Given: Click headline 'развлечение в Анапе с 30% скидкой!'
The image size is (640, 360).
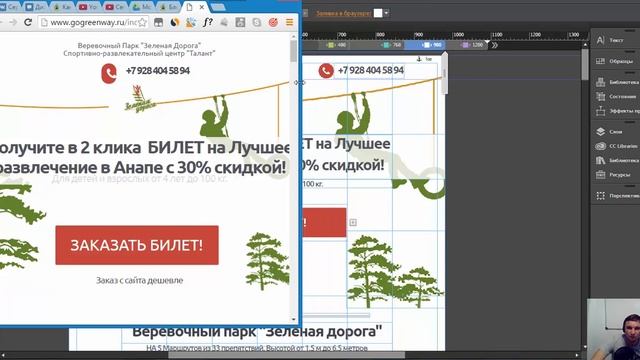Looking at the screenshot, I should pyautogui.click(x=142, y=167).
